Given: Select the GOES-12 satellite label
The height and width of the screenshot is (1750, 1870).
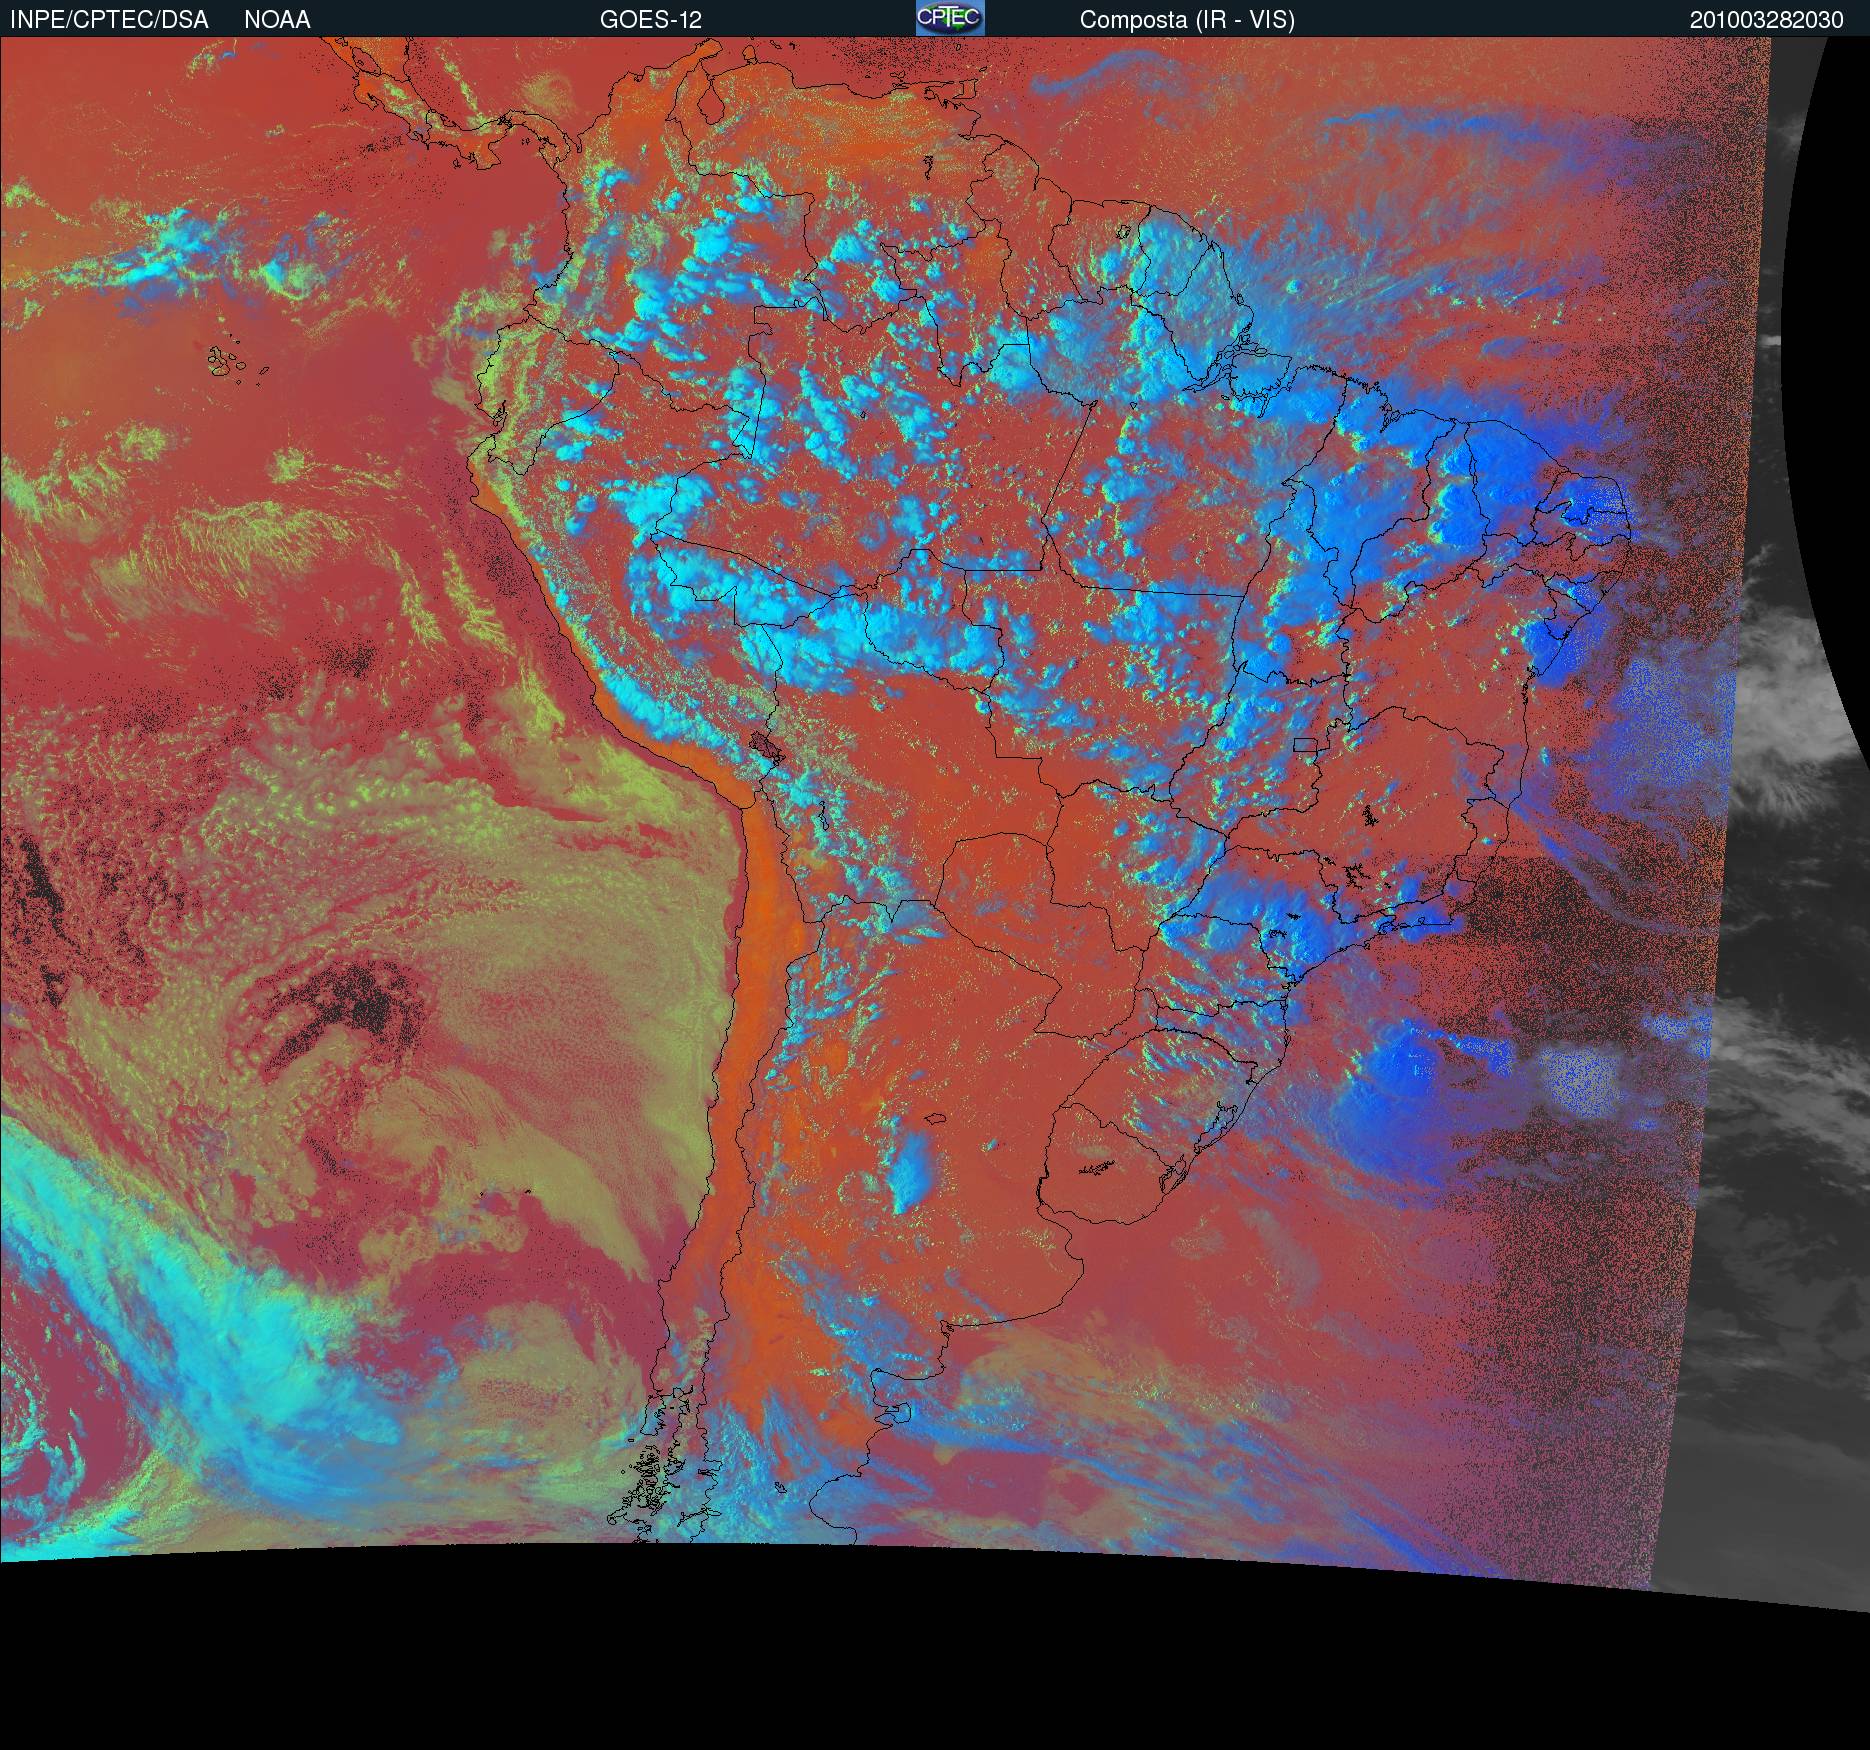Looking at the screenshot, I should pyautogui.click(x=650, y=20).
